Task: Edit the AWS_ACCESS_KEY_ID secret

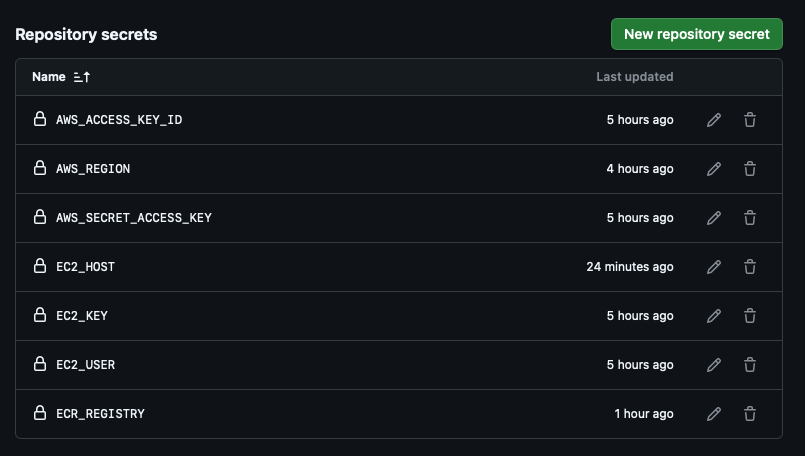Action: click(x=714, y=120)
